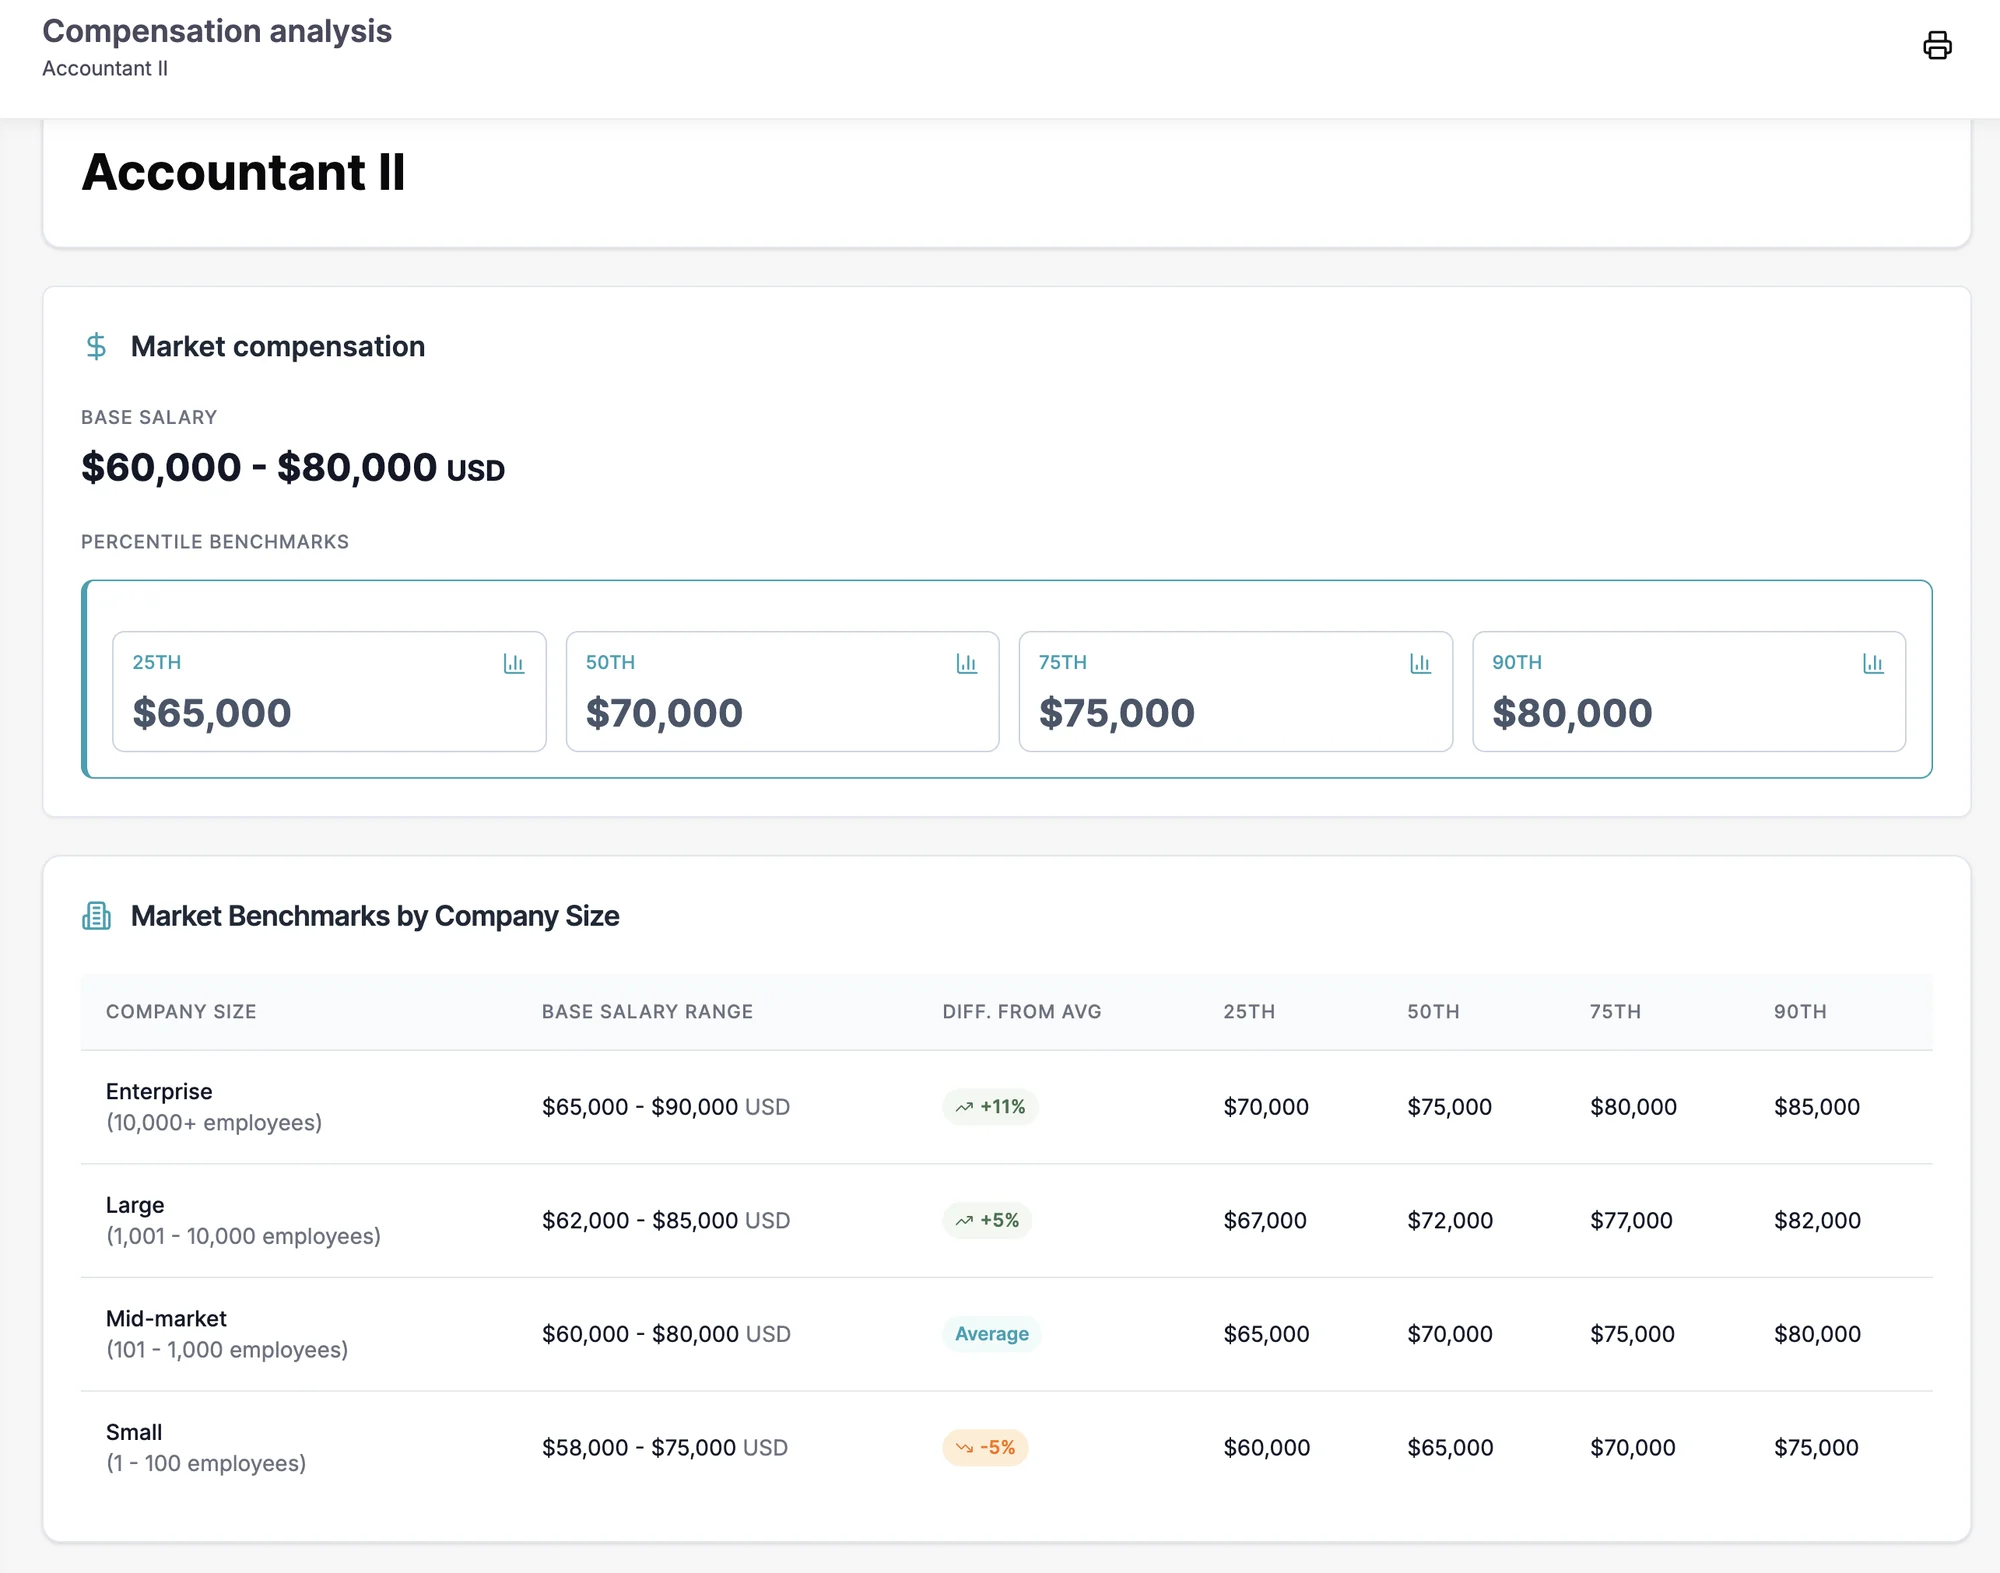Click the +5% trend badge for Large
The height and width of the screenshot is (1573, 2000).
[x=987, y=1220]
